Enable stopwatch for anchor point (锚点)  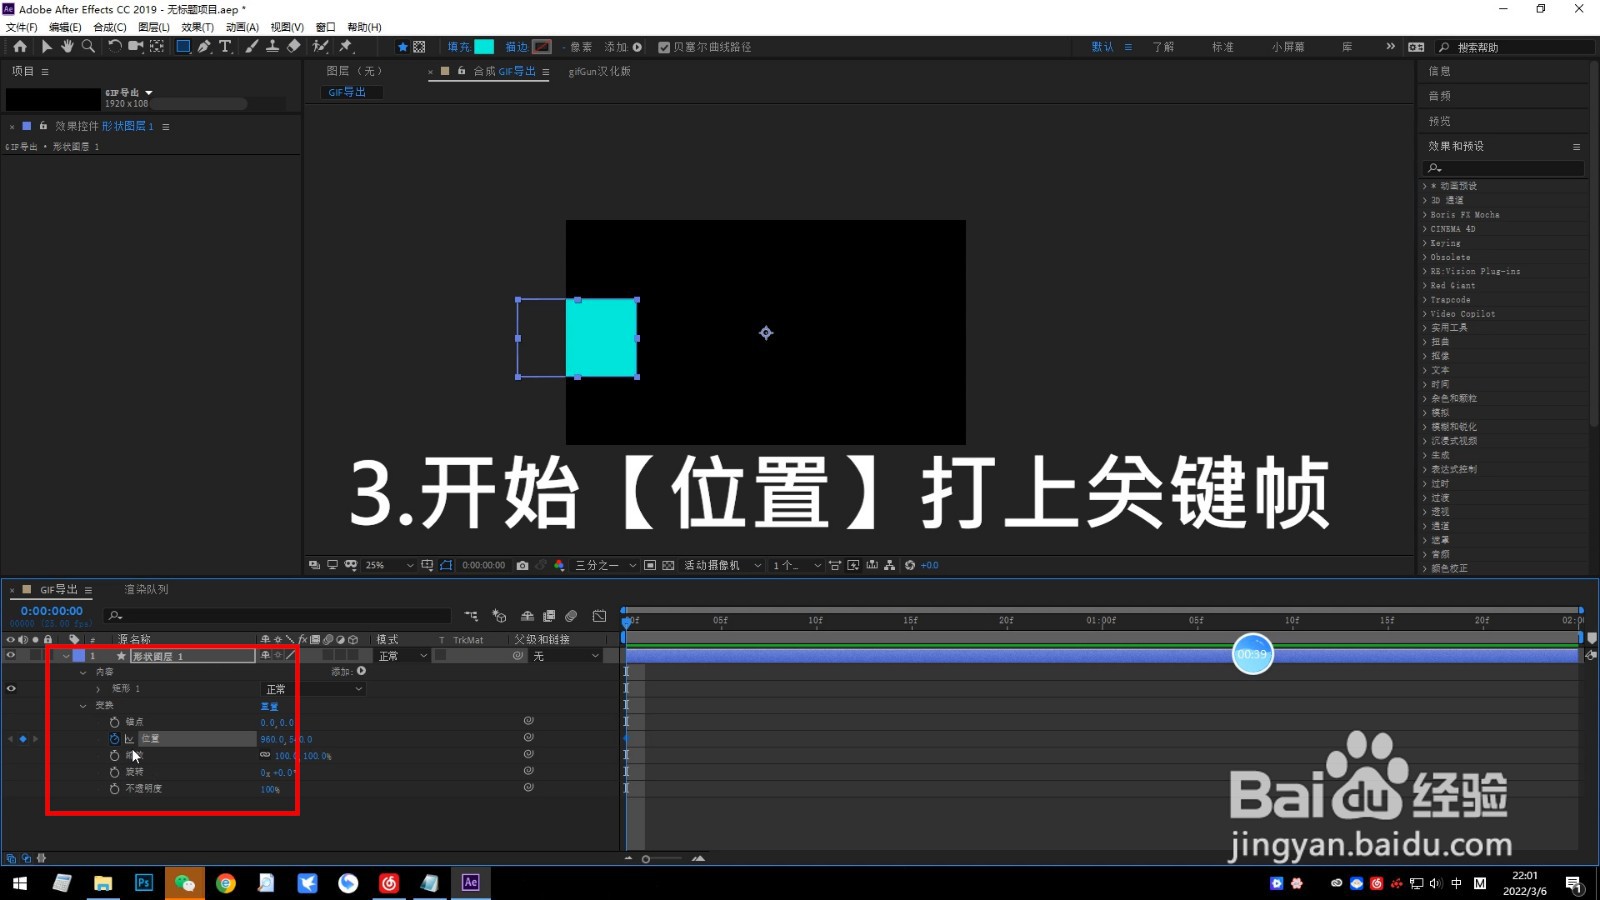pyautogui.click(x=114, y=722)
